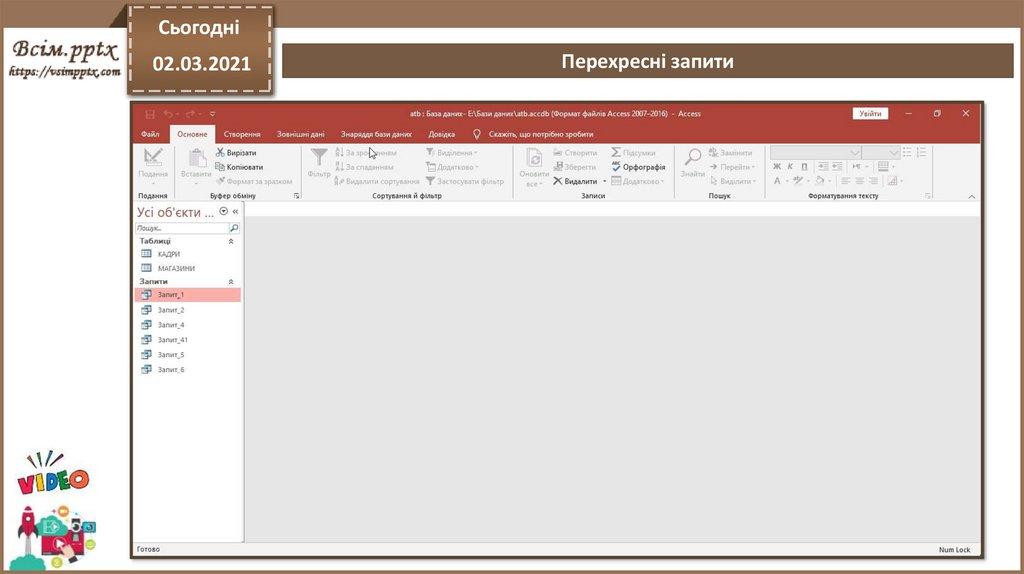Toggle italic К formatting button
The height and width of the screenshot is (574, 1024).
790,167
